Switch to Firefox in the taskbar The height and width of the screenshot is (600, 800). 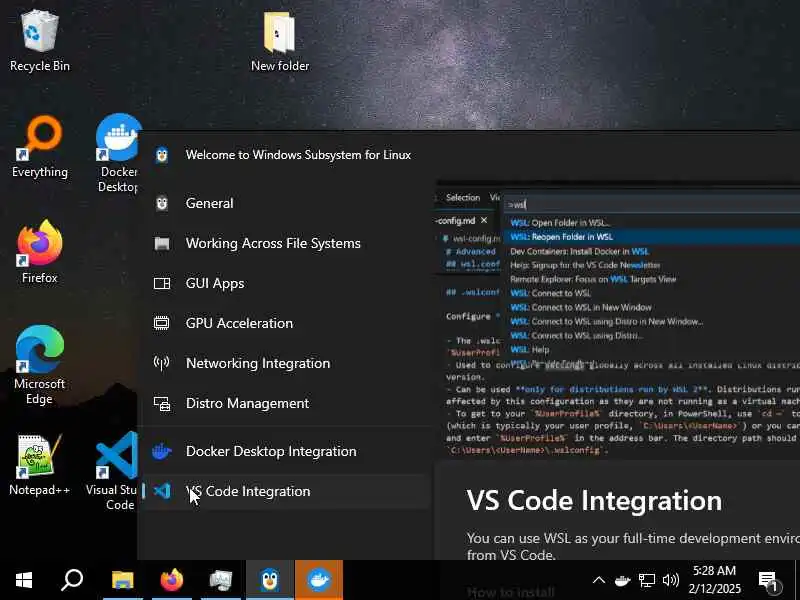pos(172,580)
